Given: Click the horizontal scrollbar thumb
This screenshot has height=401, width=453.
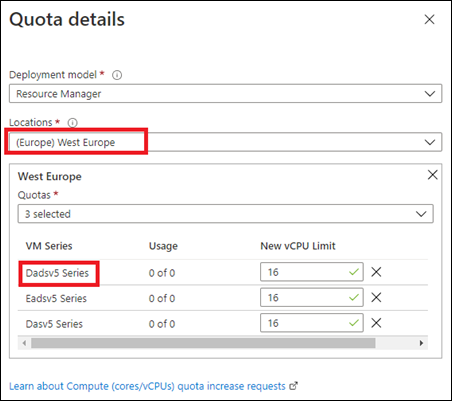Looking at the screenshot, I should click(203, 343).
